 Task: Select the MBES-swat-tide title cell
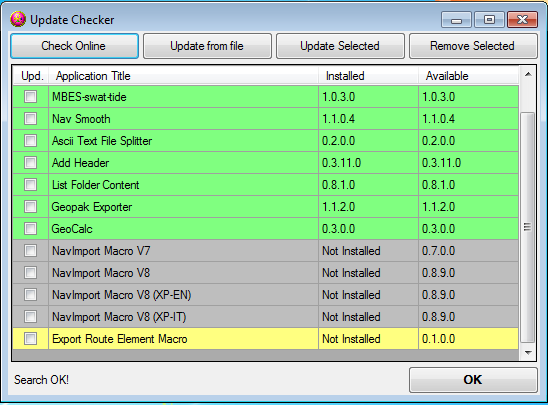pos(183,97)
